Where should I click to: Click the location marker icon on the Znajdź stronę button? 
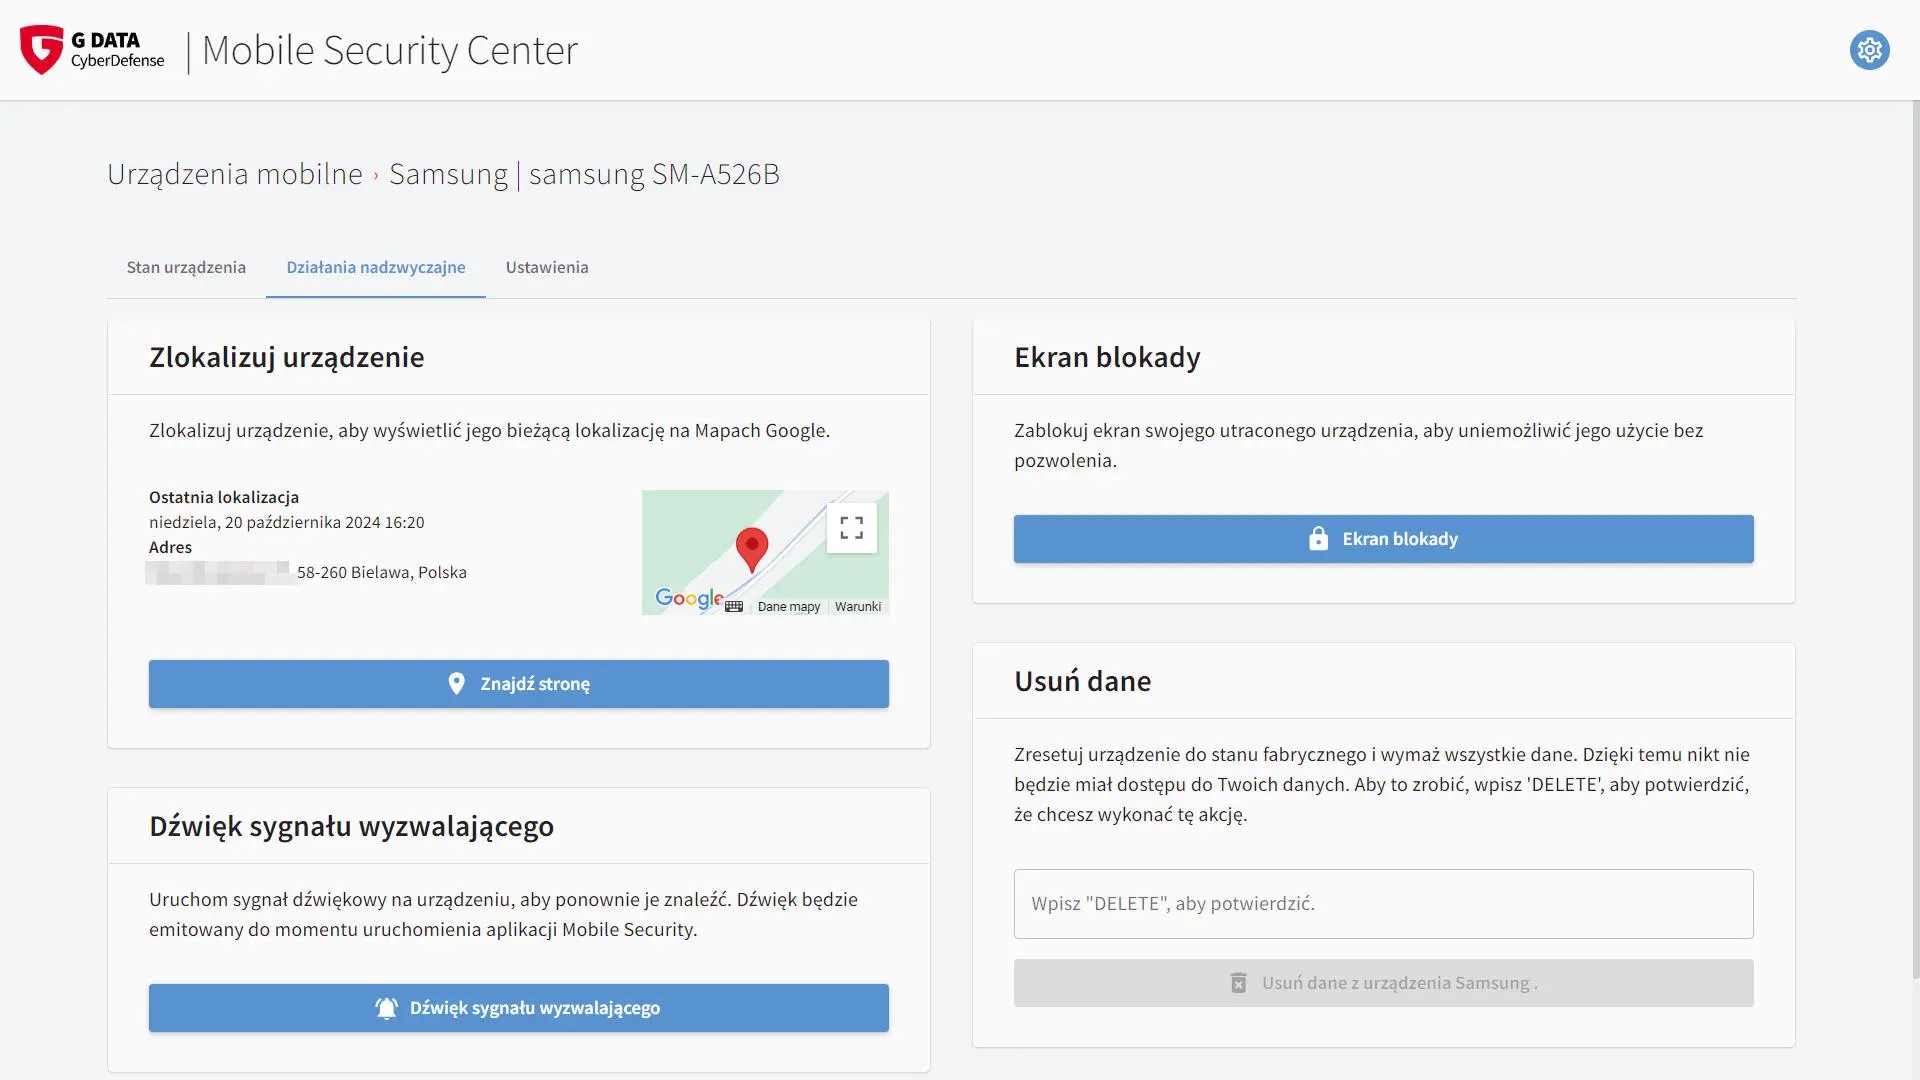click(x=456, y=684)
